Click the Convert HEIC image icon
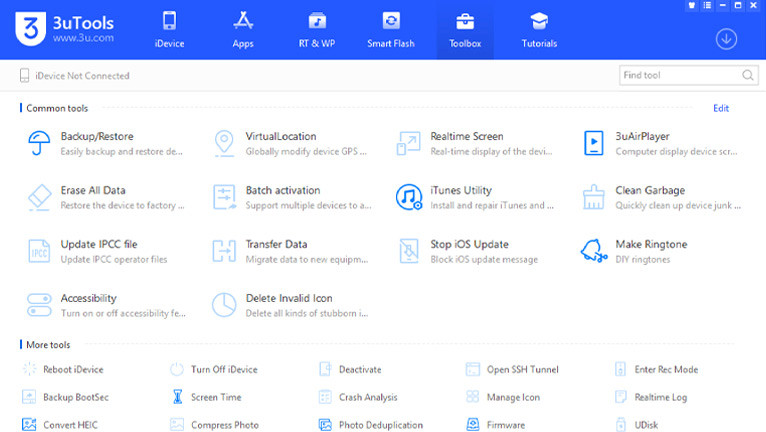The image size is (766, 432). click(29, 424)
